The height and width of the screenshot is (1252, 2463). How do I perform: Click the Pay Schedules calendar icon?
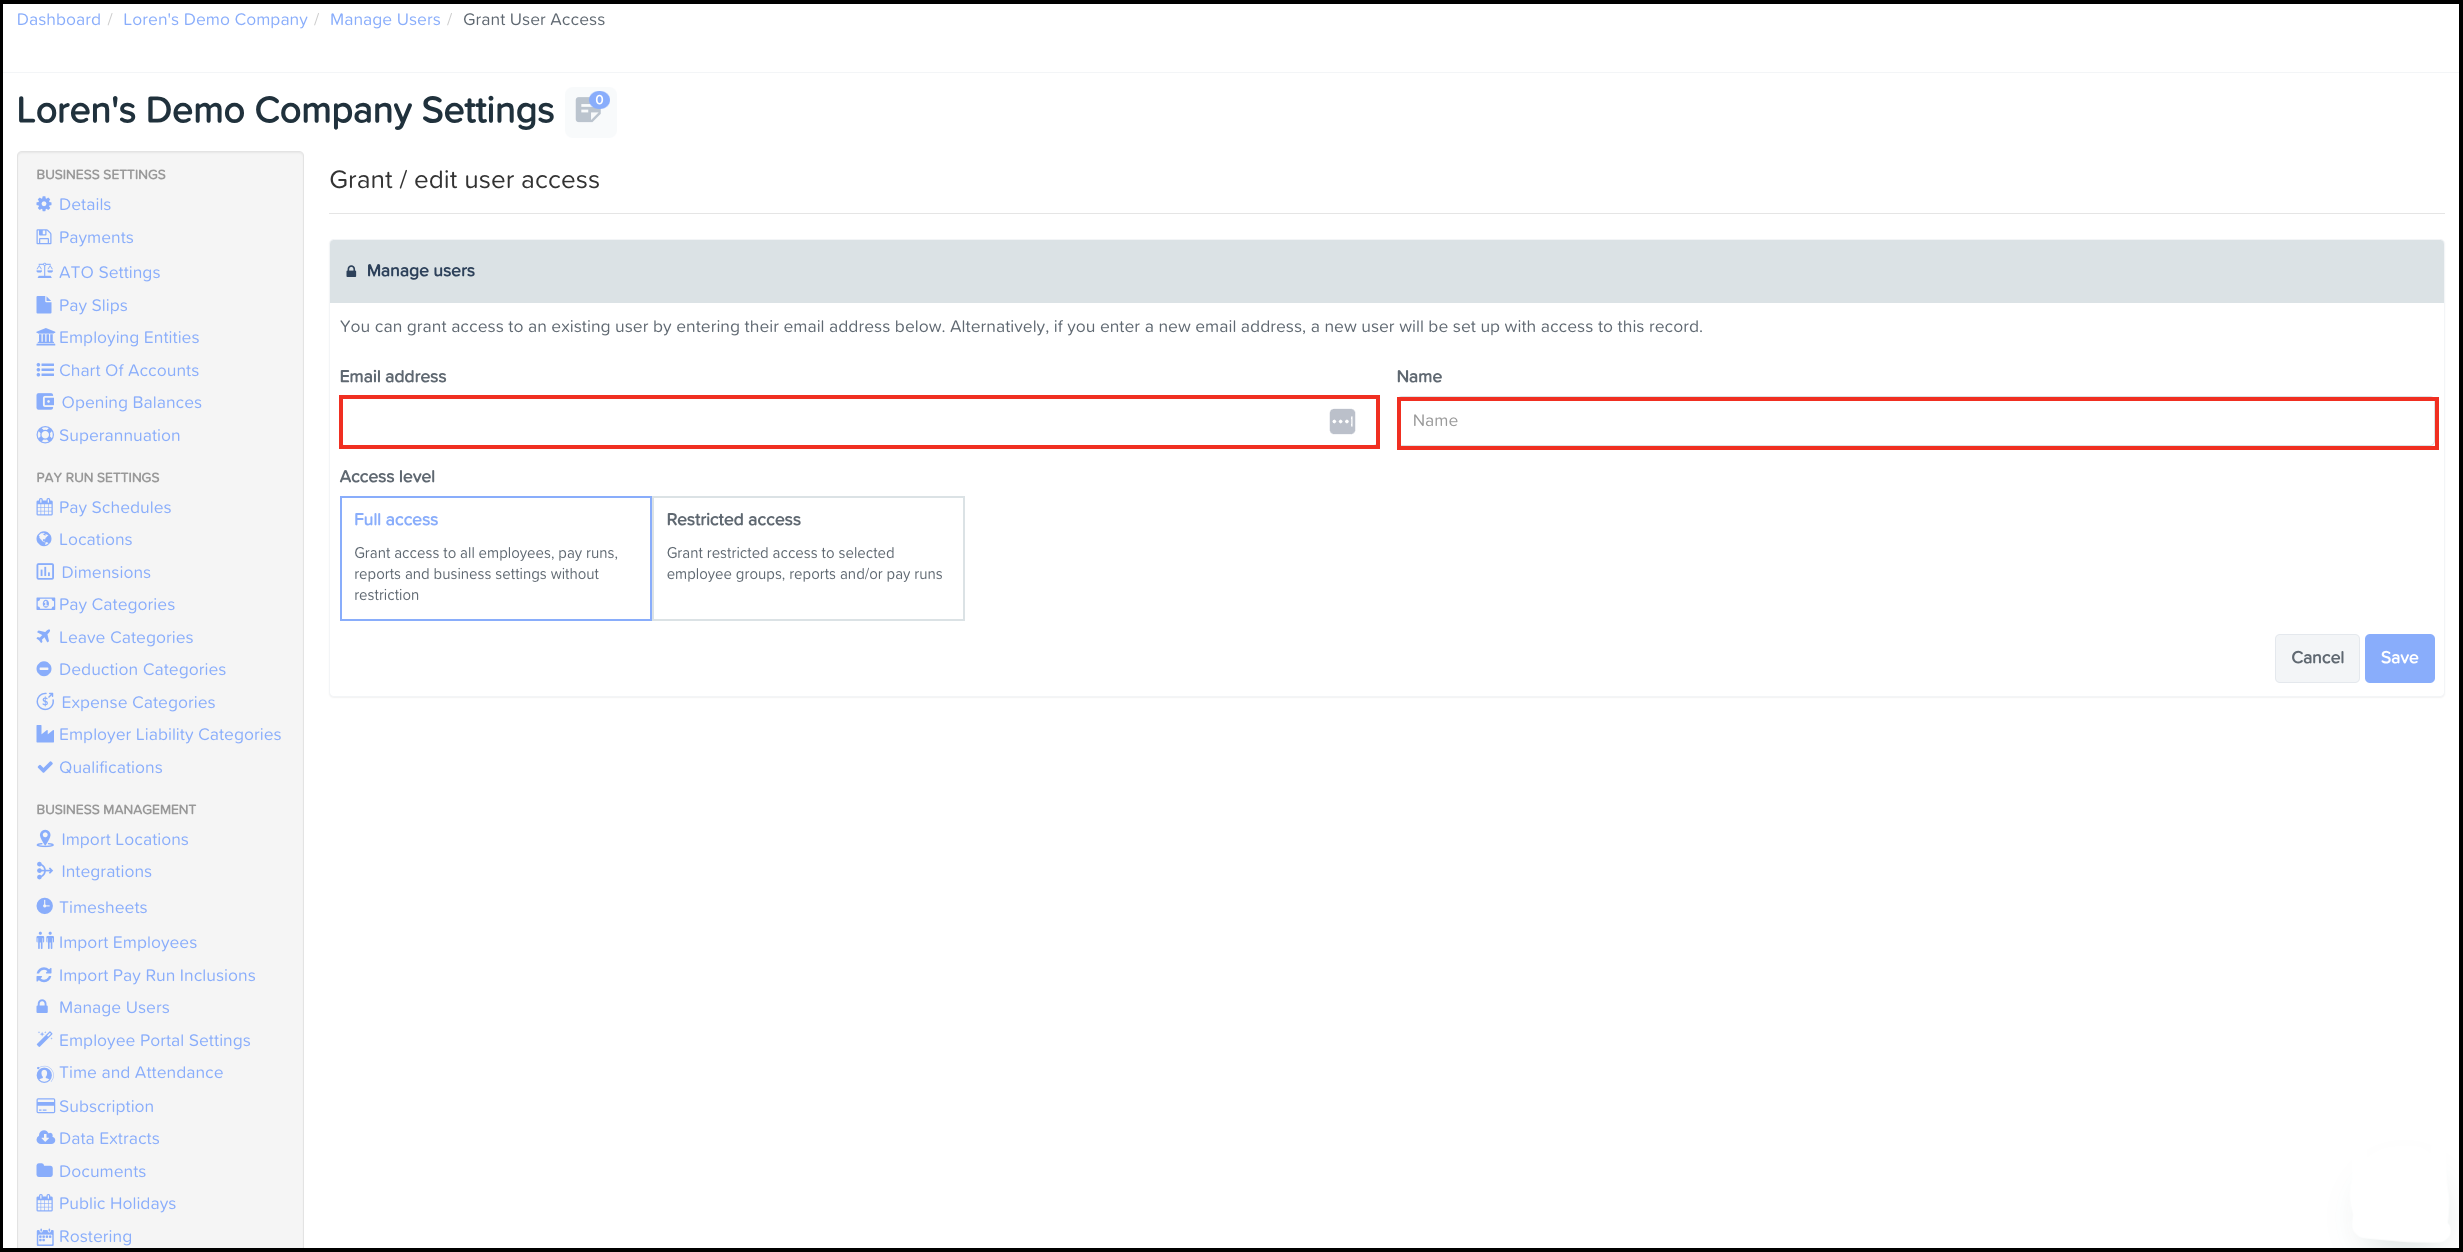(x=44, y=507)
